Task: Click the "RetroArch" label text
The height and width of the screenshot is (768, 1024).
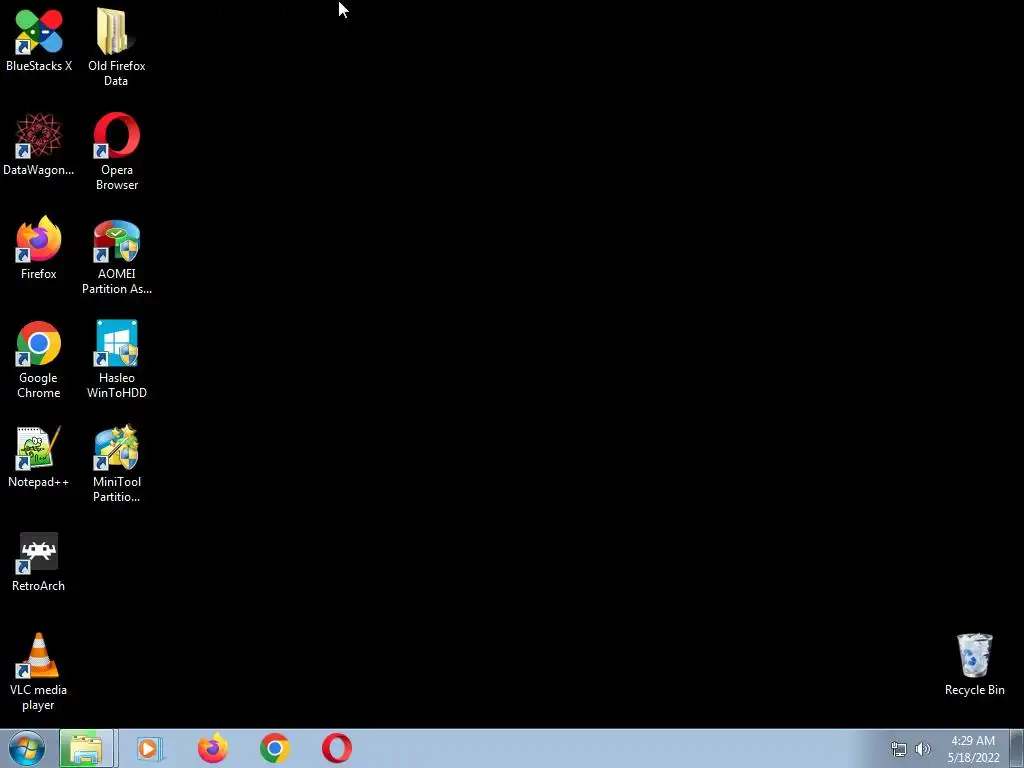Action: (x=39, y=586)
